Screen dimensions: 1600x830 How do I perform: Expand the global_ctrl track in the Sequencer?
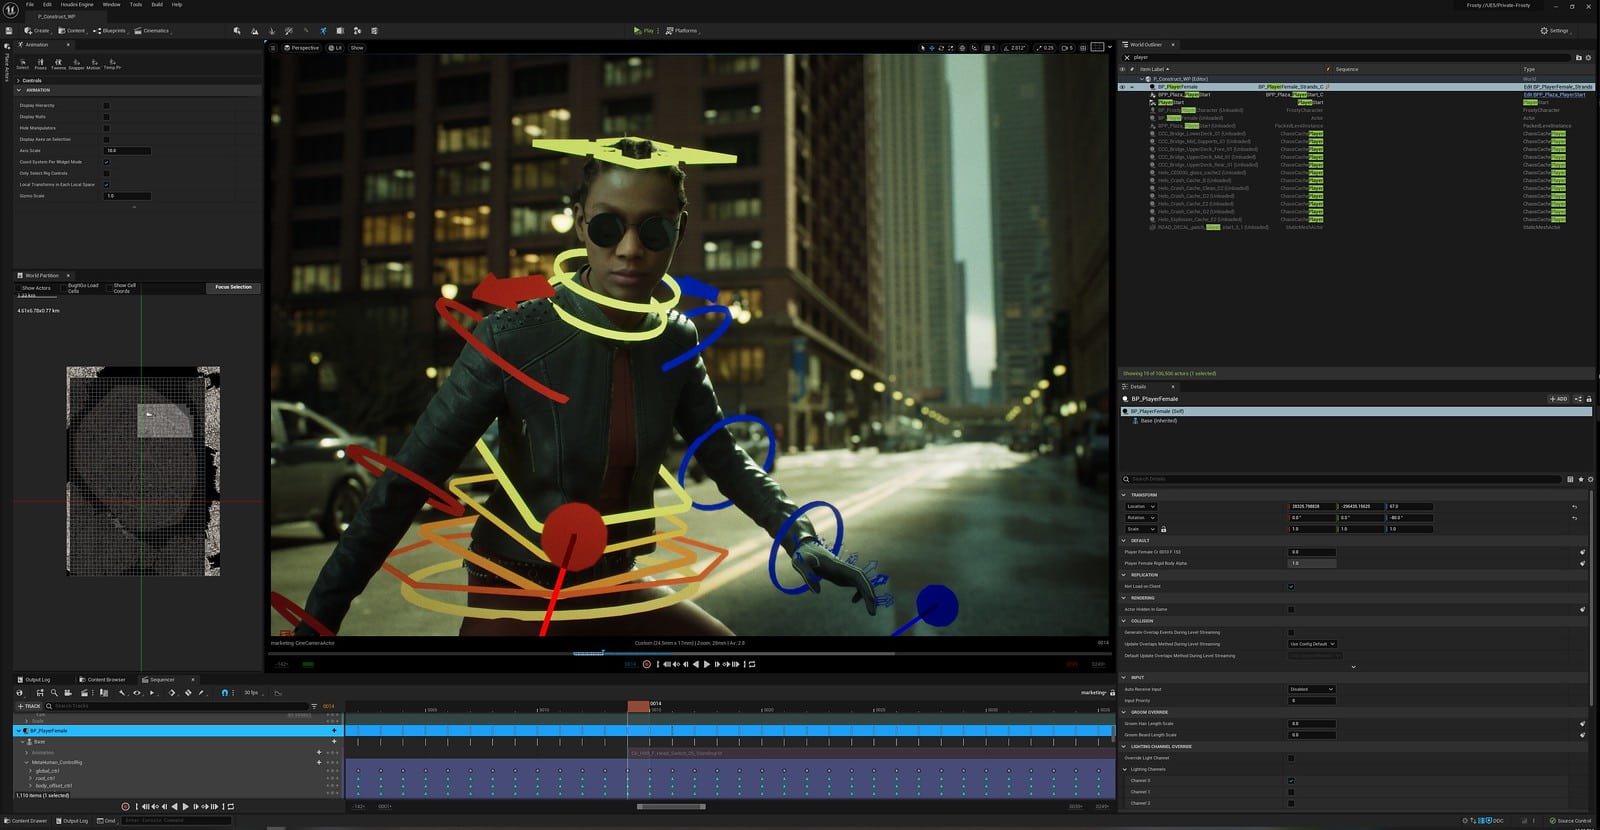click(x=30, y=771)
